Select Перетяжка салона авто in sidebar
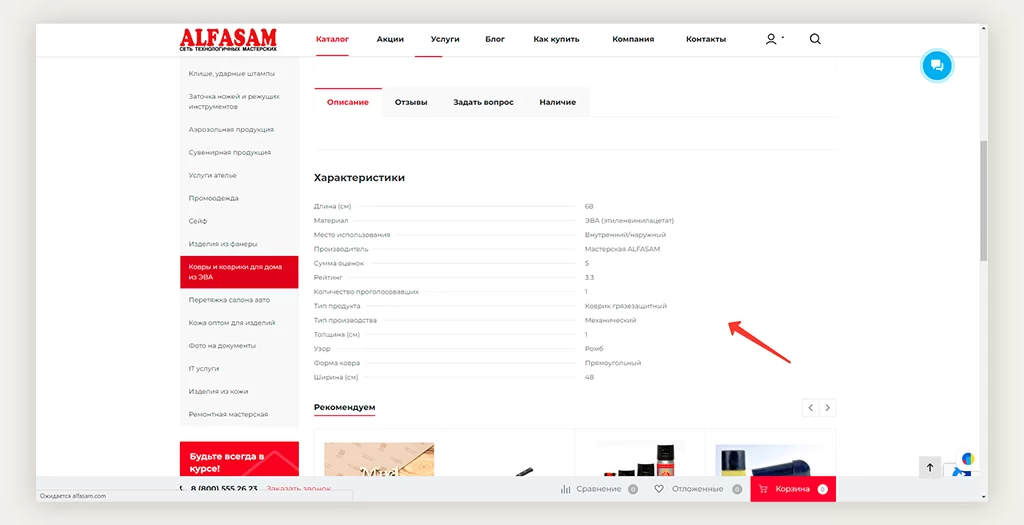 [229, 300]
